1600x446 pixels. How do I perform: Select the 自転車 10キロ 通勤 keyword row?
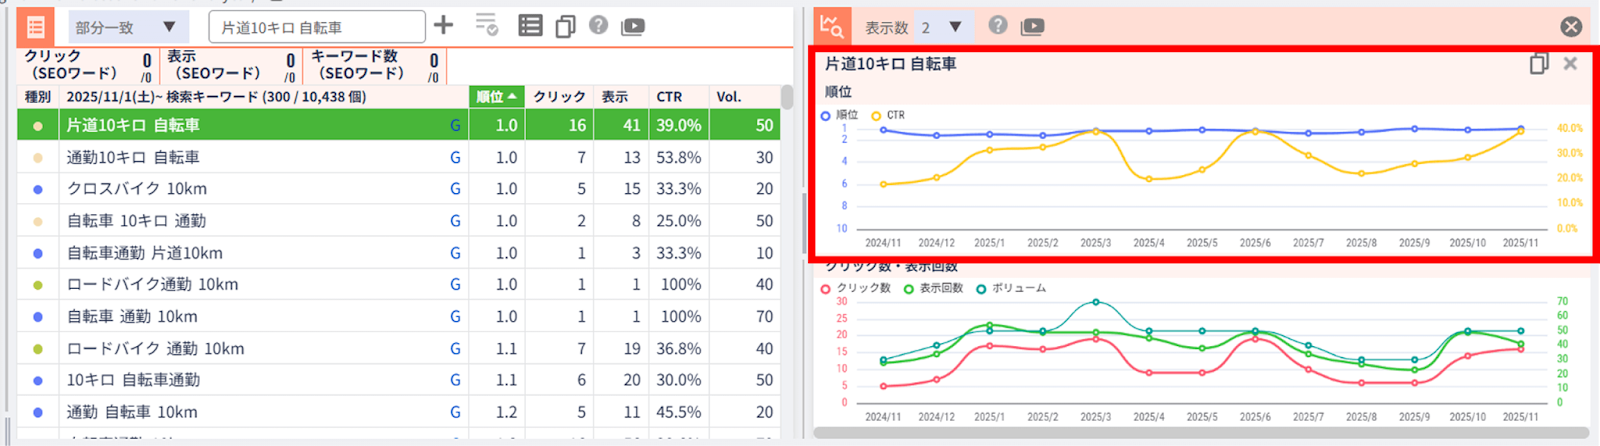pyautogui.click(x=399, y=221)
